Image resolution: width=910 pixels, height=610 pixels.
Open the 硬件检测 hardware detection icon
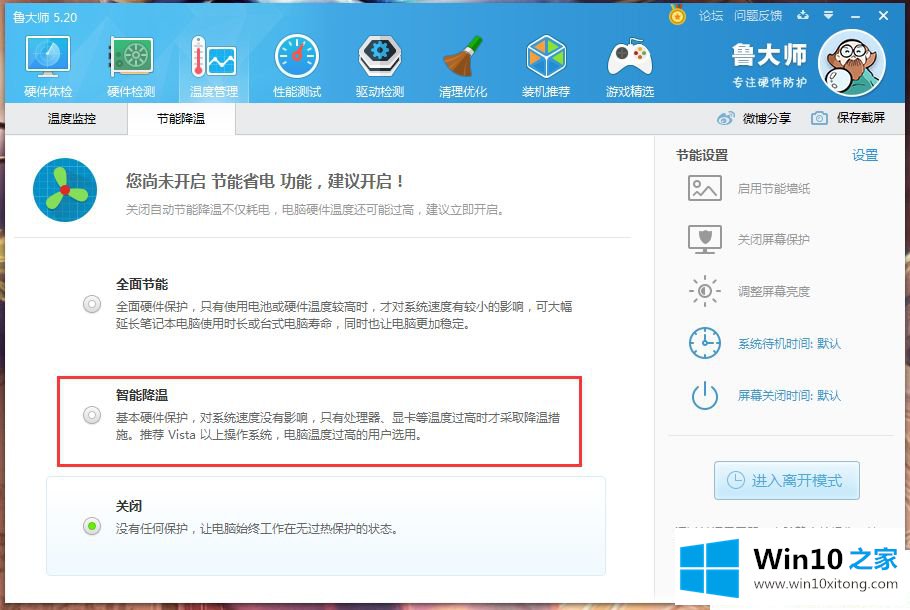(131, 57)
